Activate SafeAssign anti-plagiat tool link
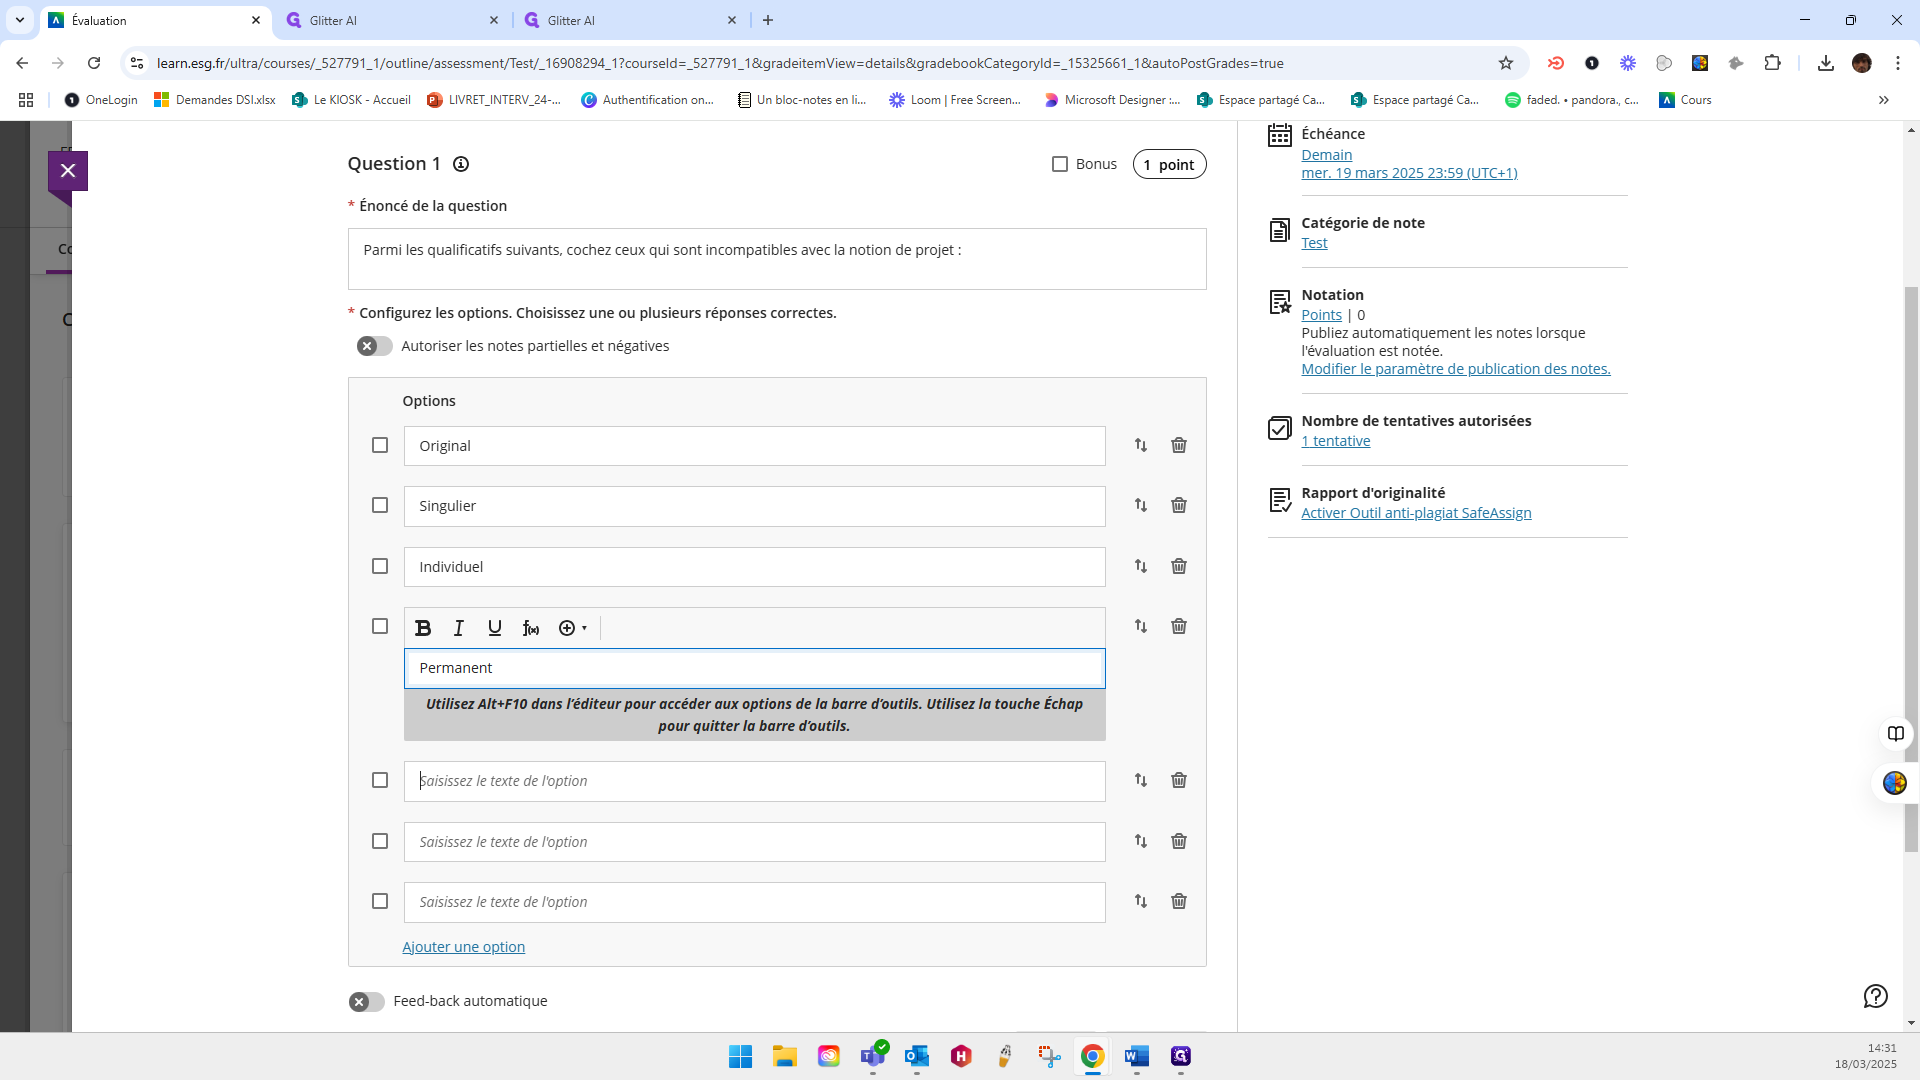 tap(1416, 513)
